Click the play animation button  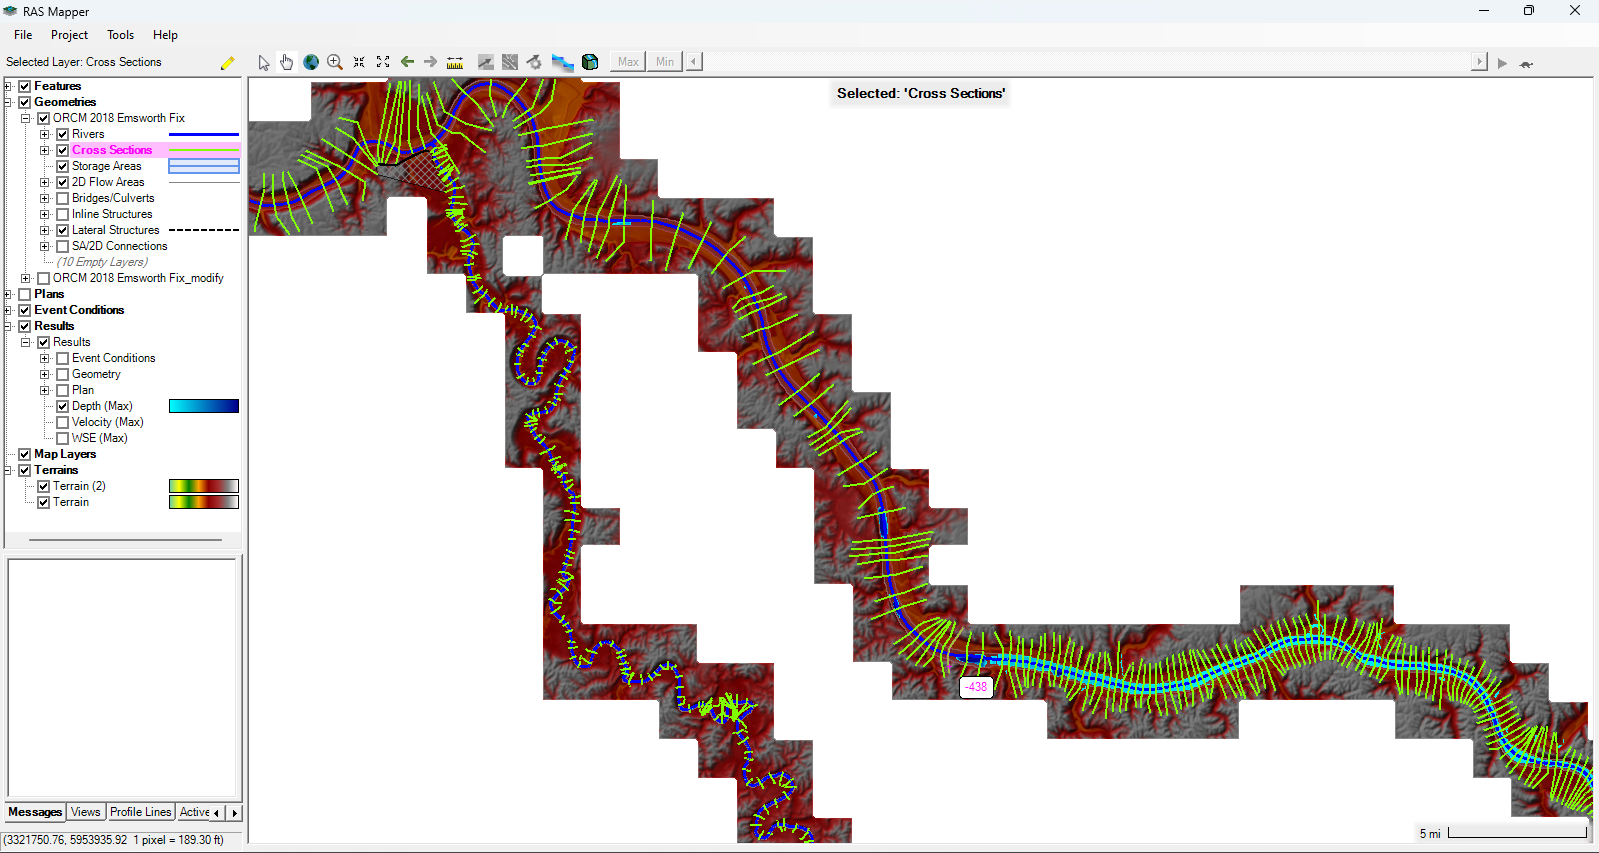[x=1502, y=63]
